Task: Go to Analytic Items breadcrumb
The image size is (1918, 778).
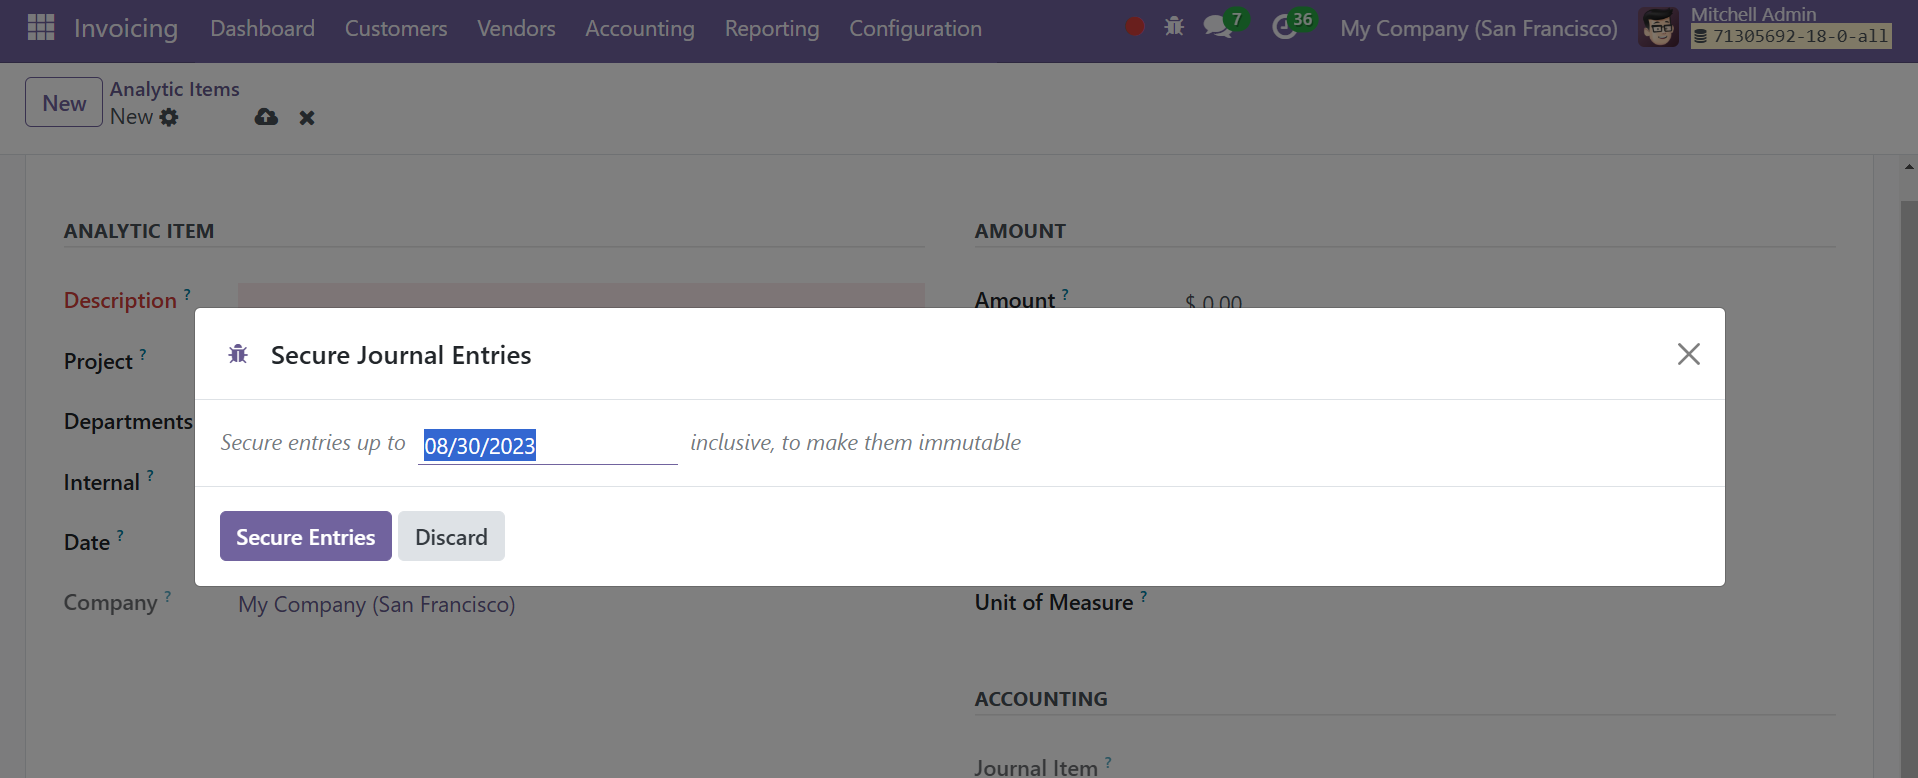Action: (175, 89)
